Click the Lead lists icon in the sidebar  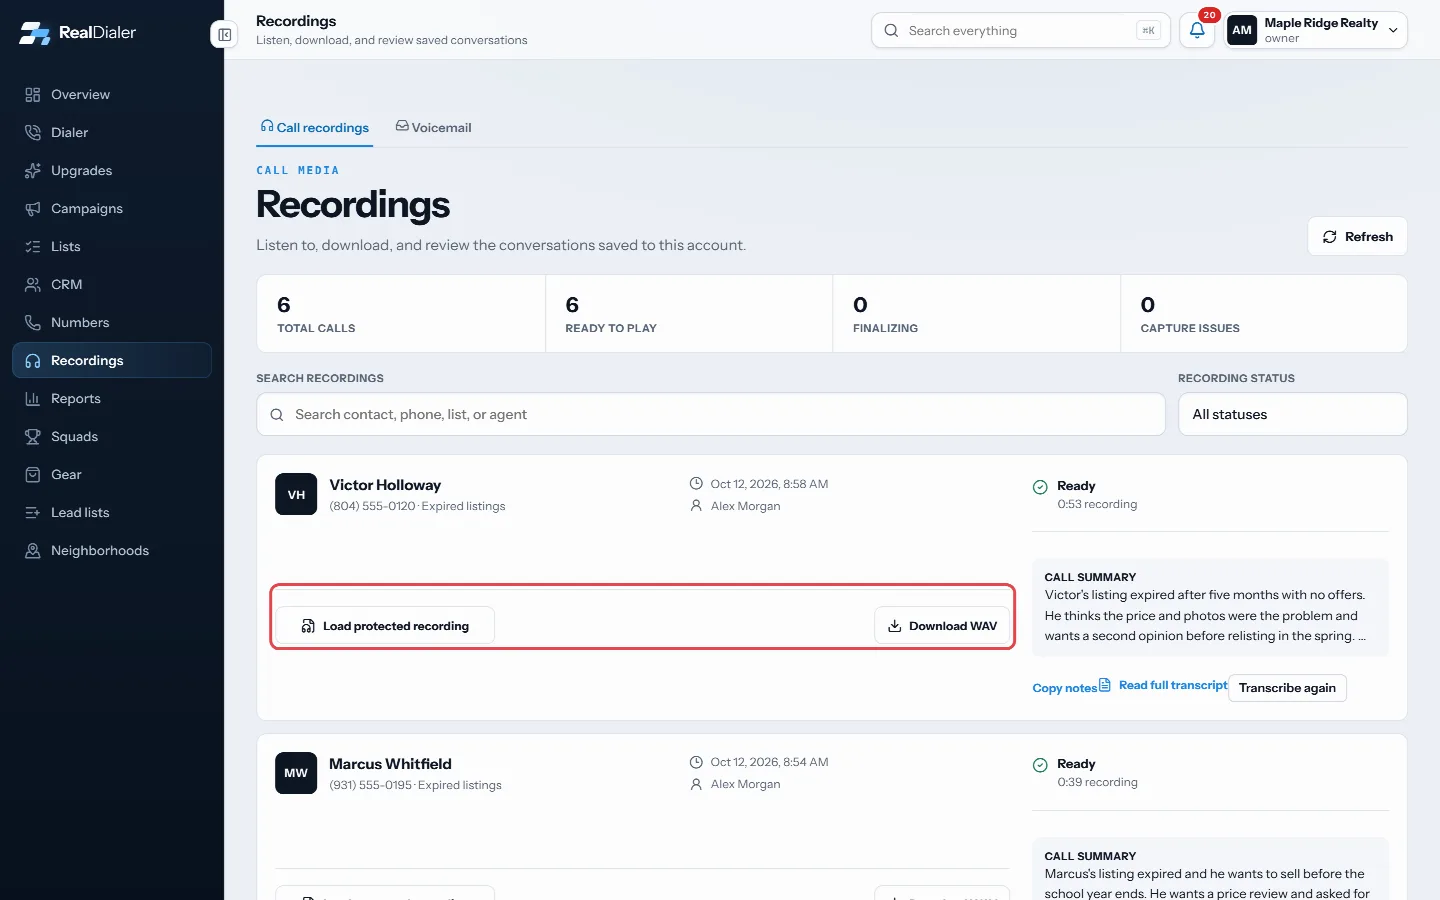33,513
